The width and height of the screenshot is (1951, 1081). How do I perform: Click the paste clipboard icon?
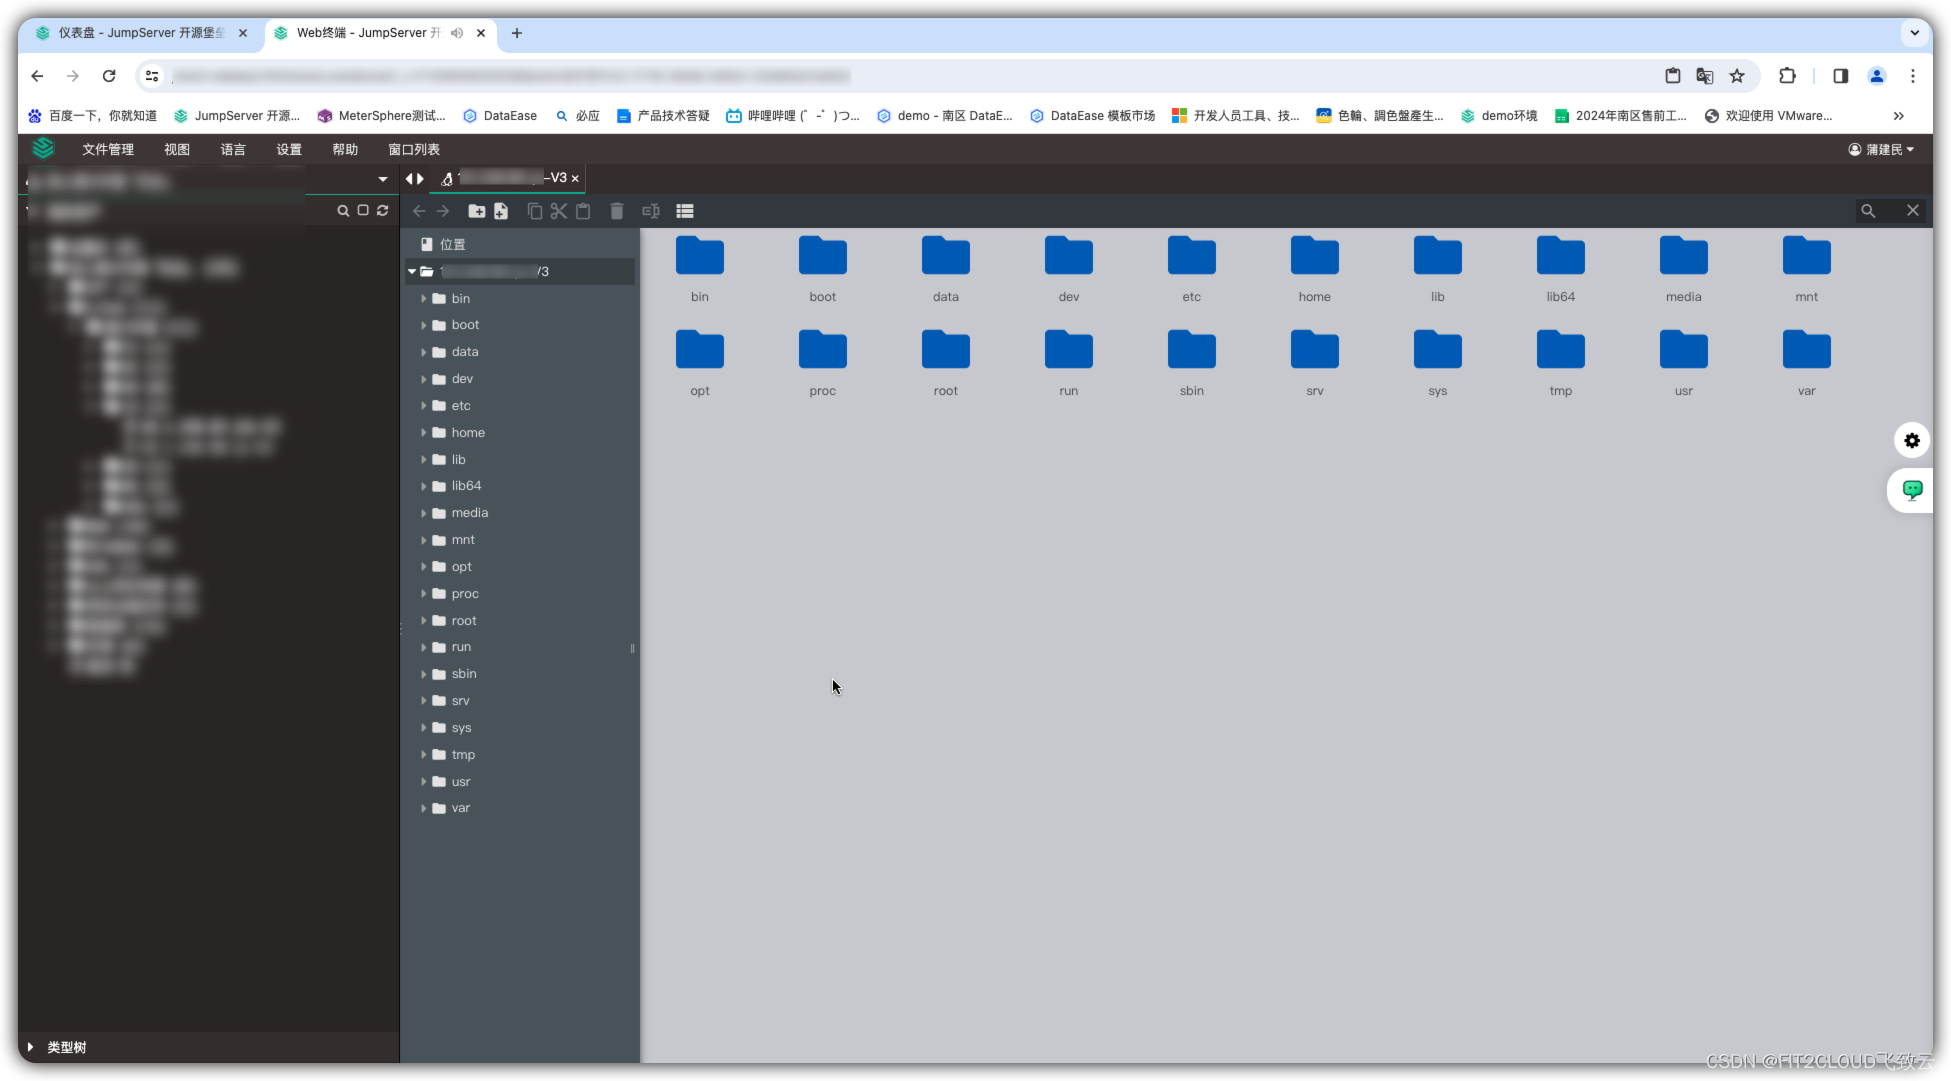point(583,211)
